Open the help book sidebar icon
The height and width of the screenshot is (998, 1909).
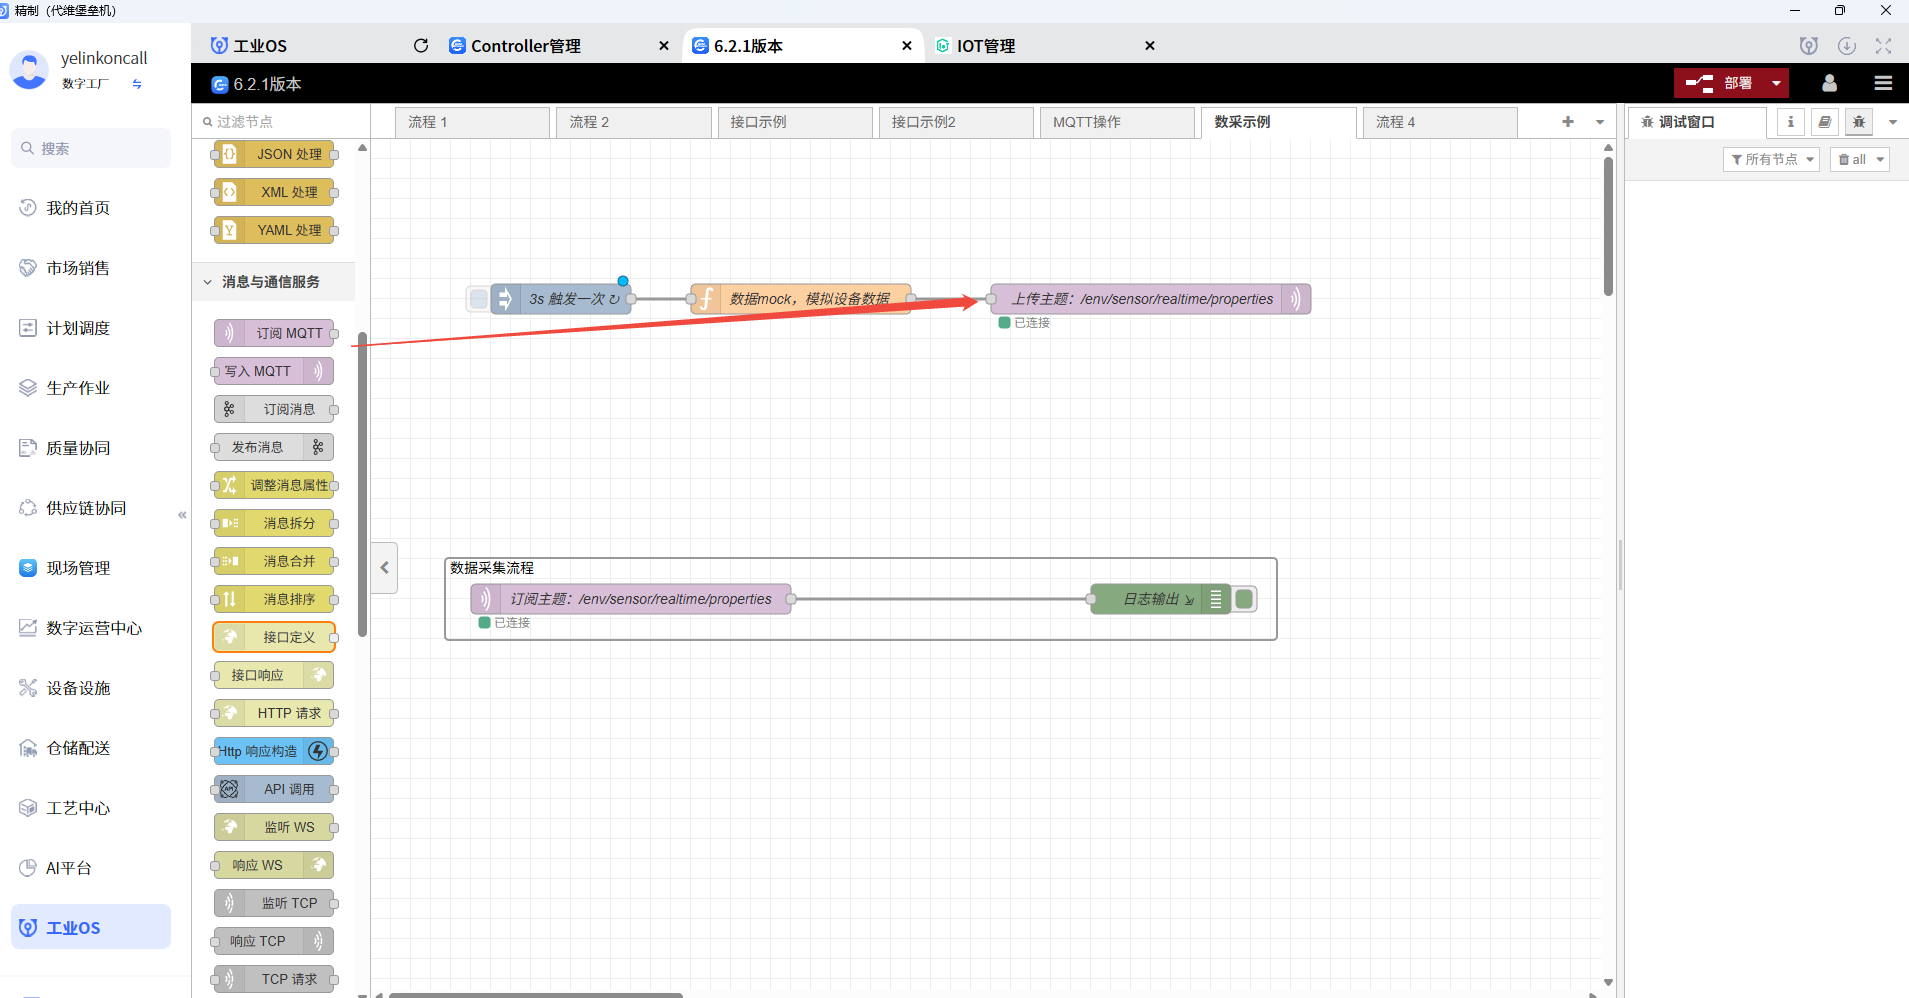(x=1824, y=122)
